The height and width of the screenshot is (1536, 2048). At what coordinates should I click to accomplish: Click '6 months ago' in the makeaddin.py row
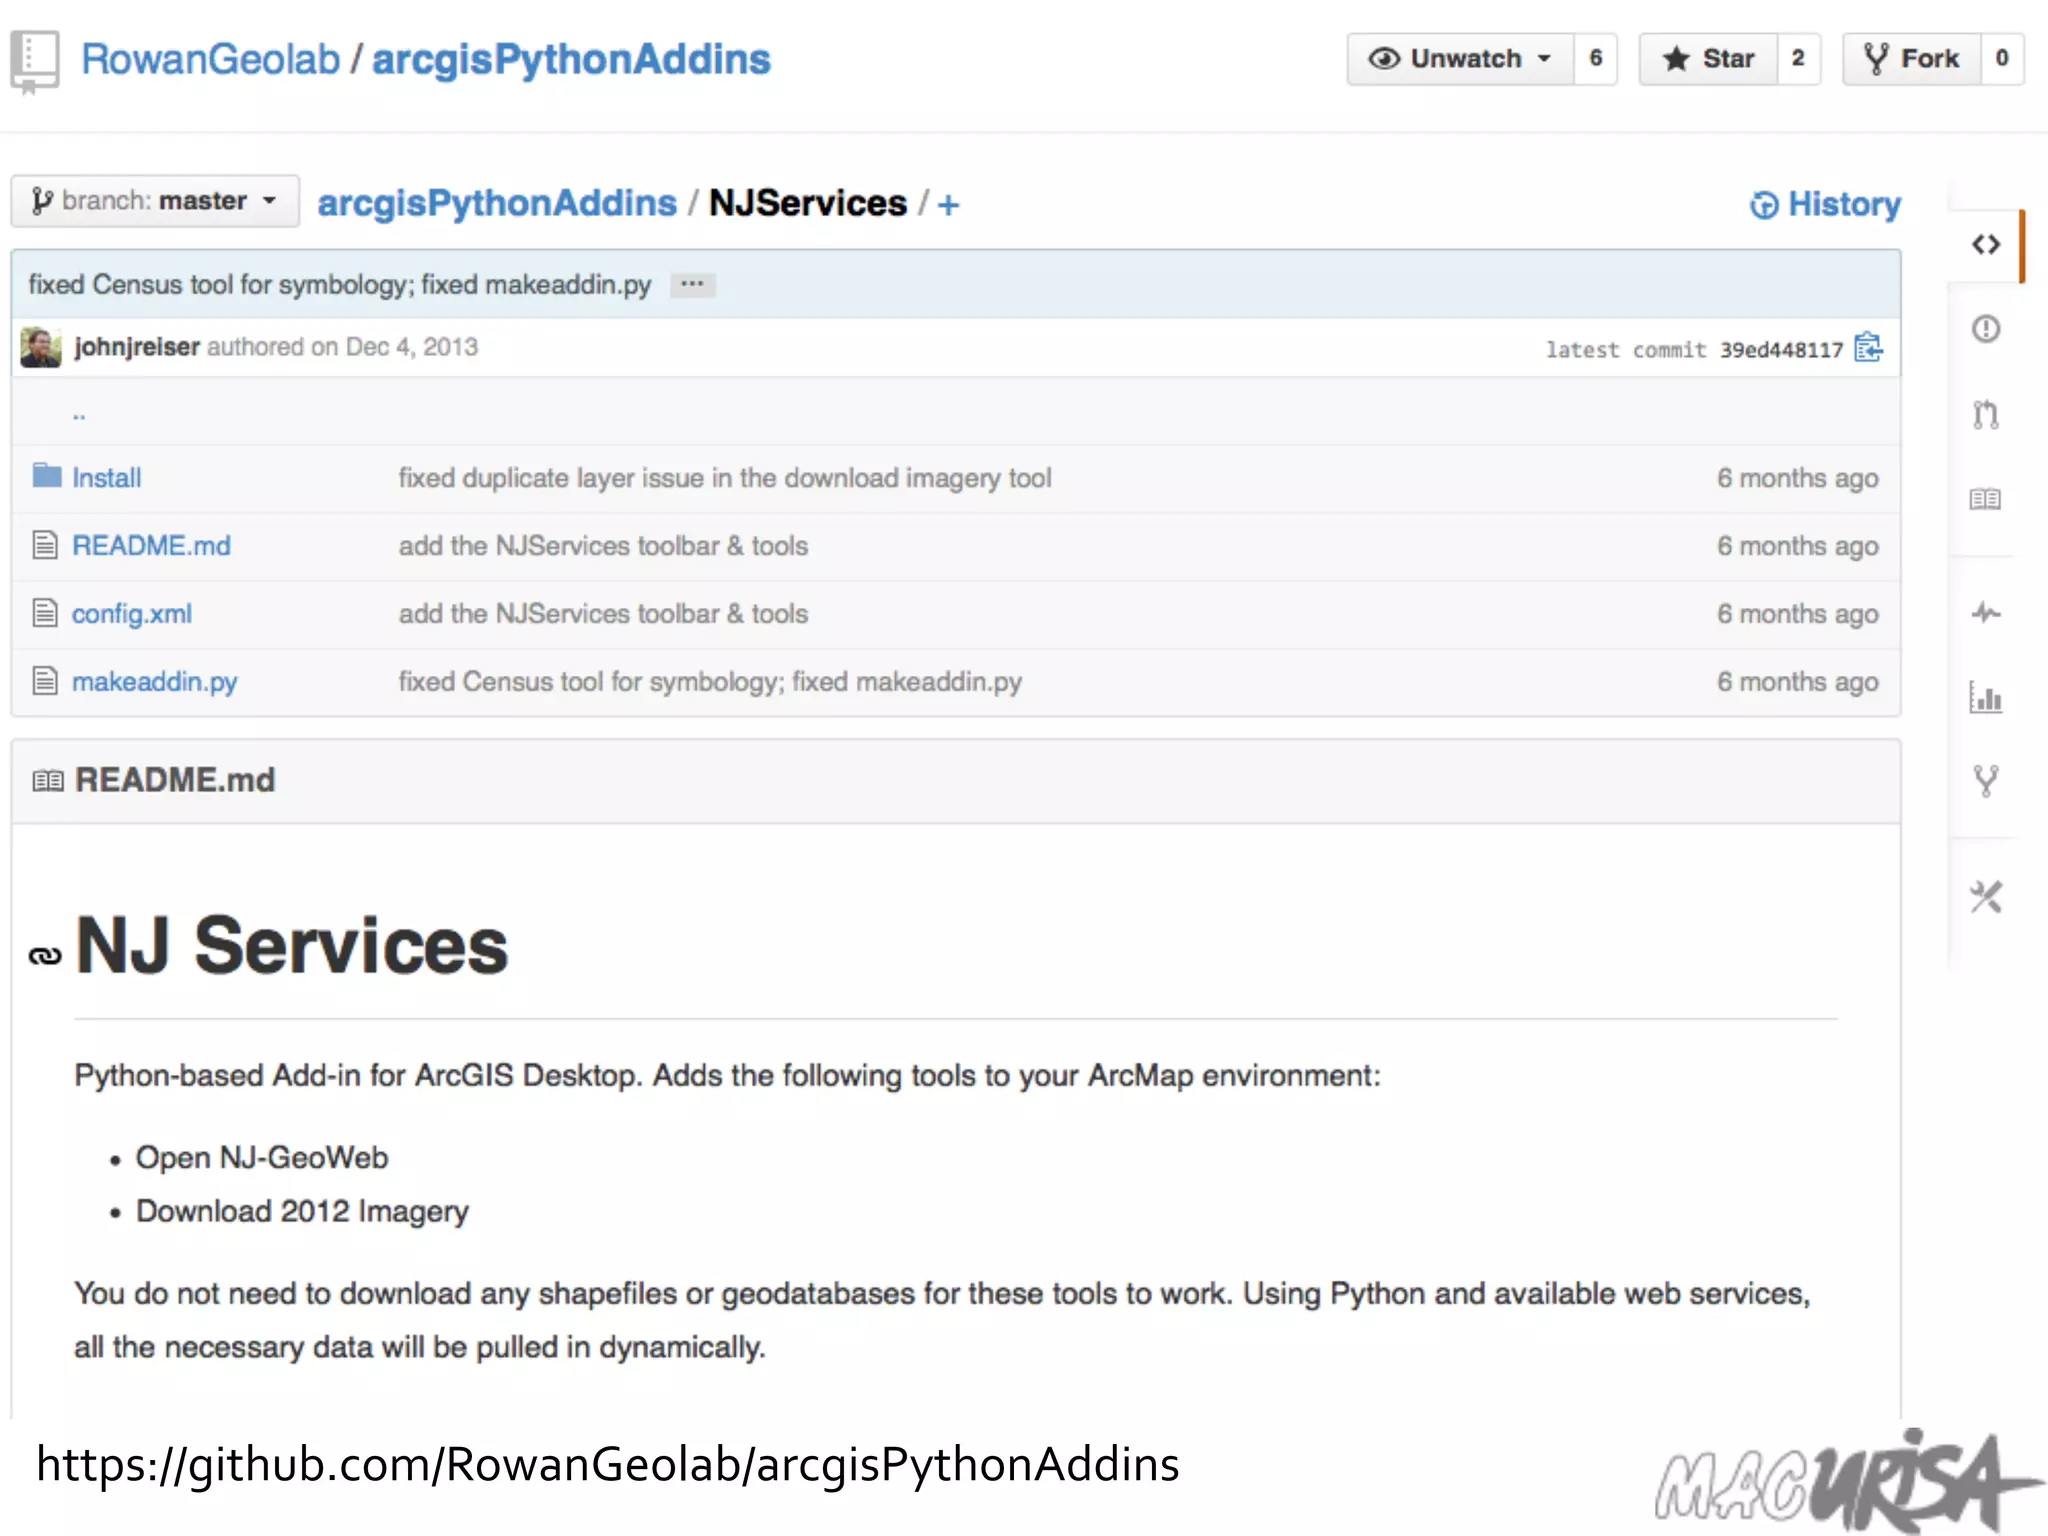pos(1798,682)
